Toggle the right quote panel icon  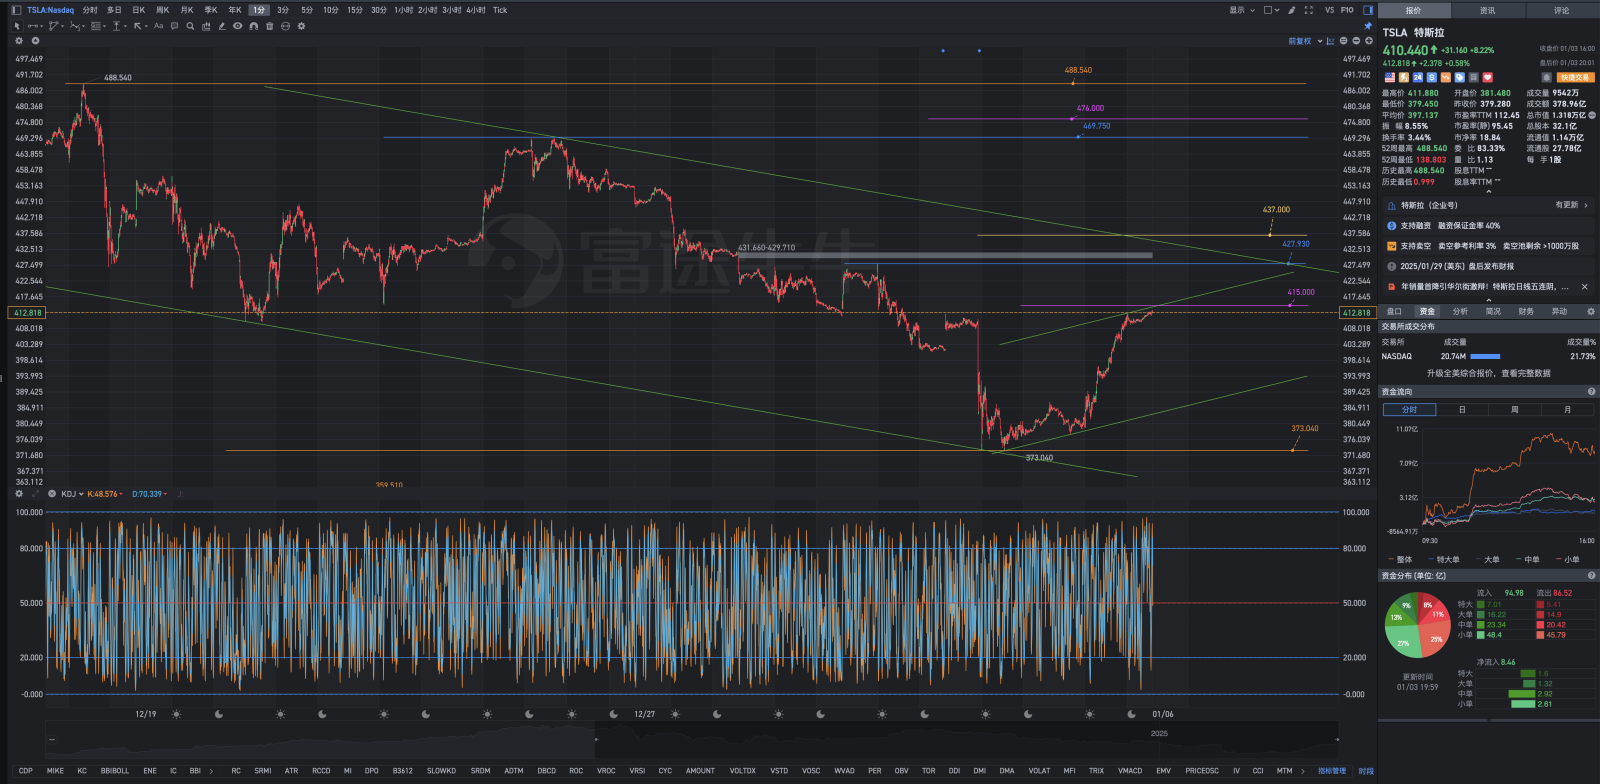pyautogui.click(x=1368, y=10)
